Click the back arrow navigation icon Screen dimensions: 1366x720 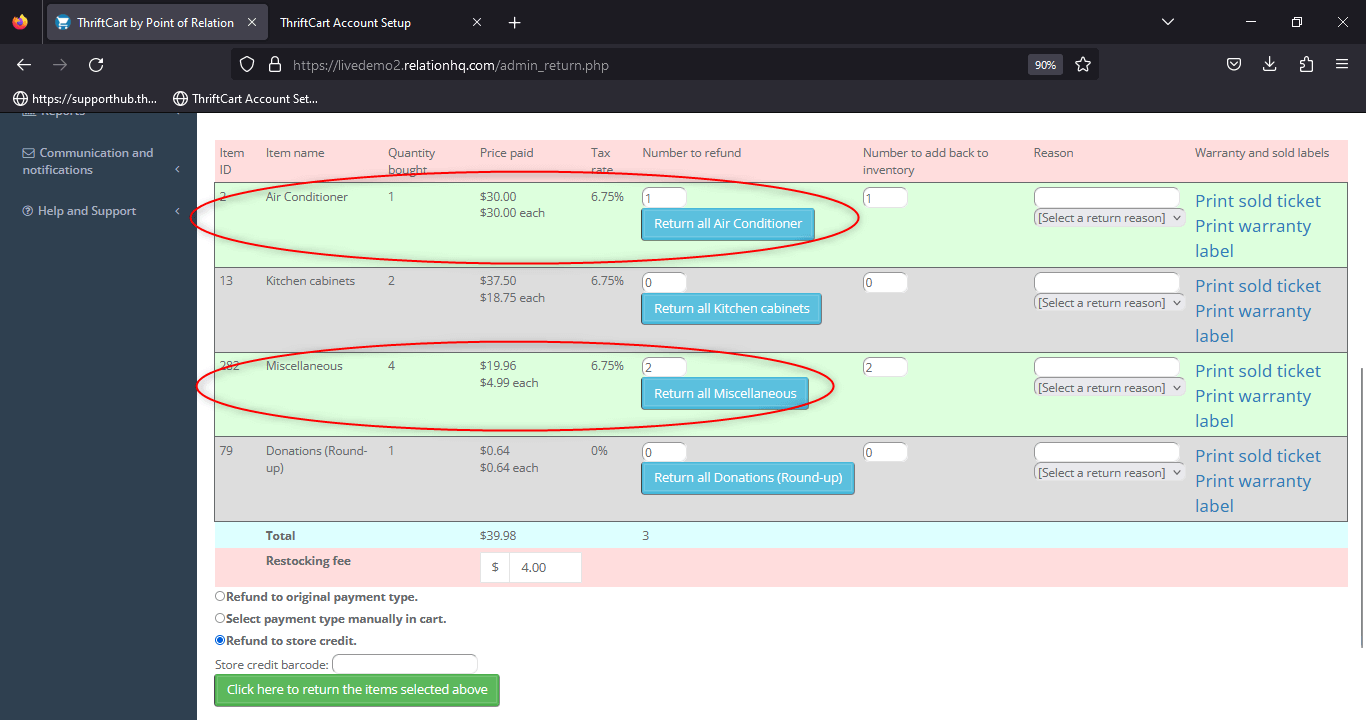tap(24, 65)
